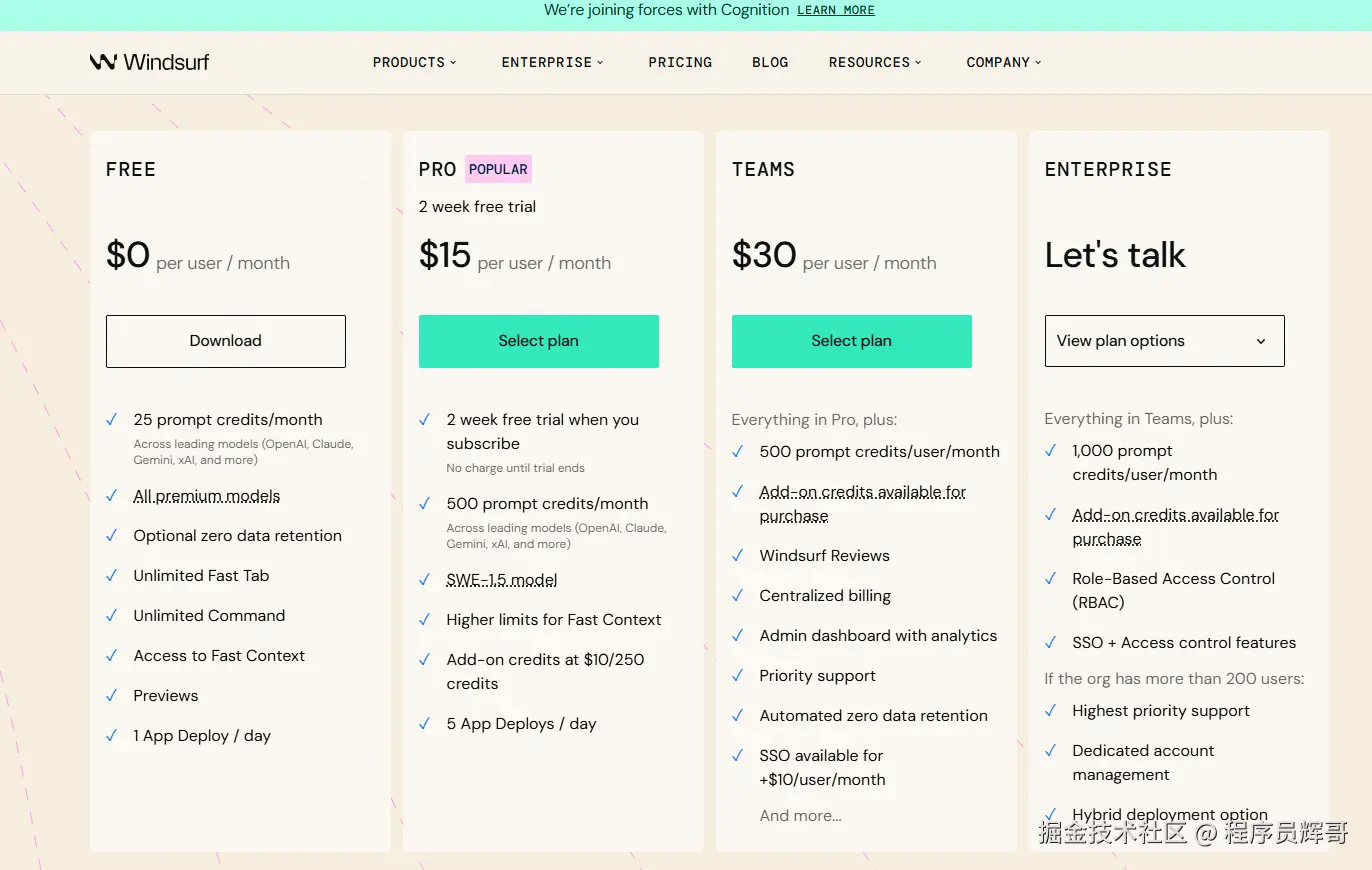Click the Download button in Free plan

pyautogui.click(x=226, y=341)
